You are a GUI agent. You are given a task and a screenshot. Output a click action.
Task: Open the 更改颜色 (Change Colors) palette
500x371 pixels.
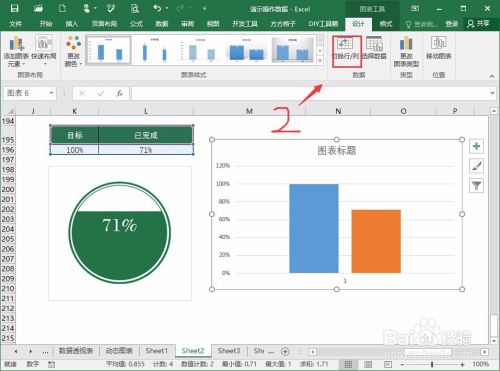click(x=73, y=51)
